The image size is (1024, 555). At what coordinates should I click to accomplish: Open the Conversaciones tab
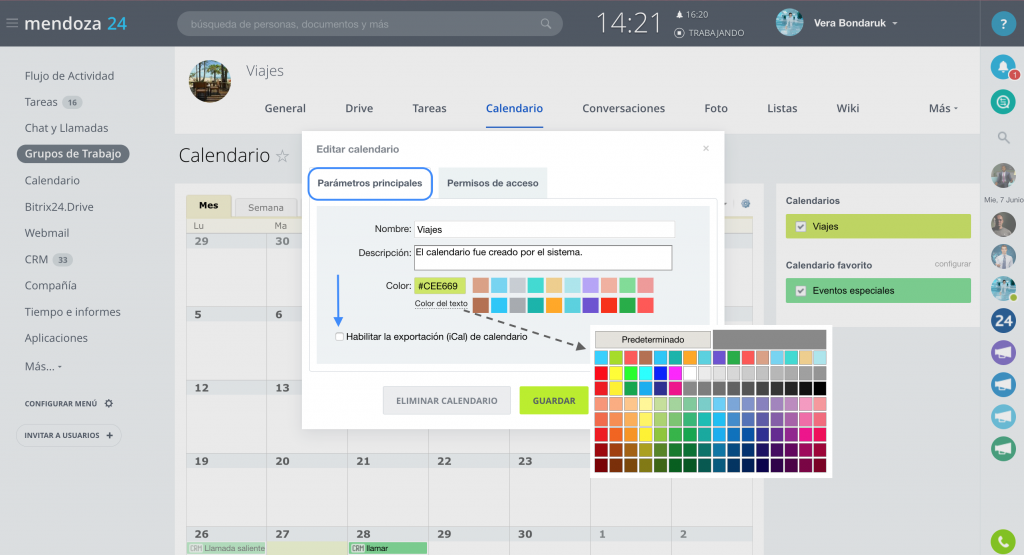624,108
